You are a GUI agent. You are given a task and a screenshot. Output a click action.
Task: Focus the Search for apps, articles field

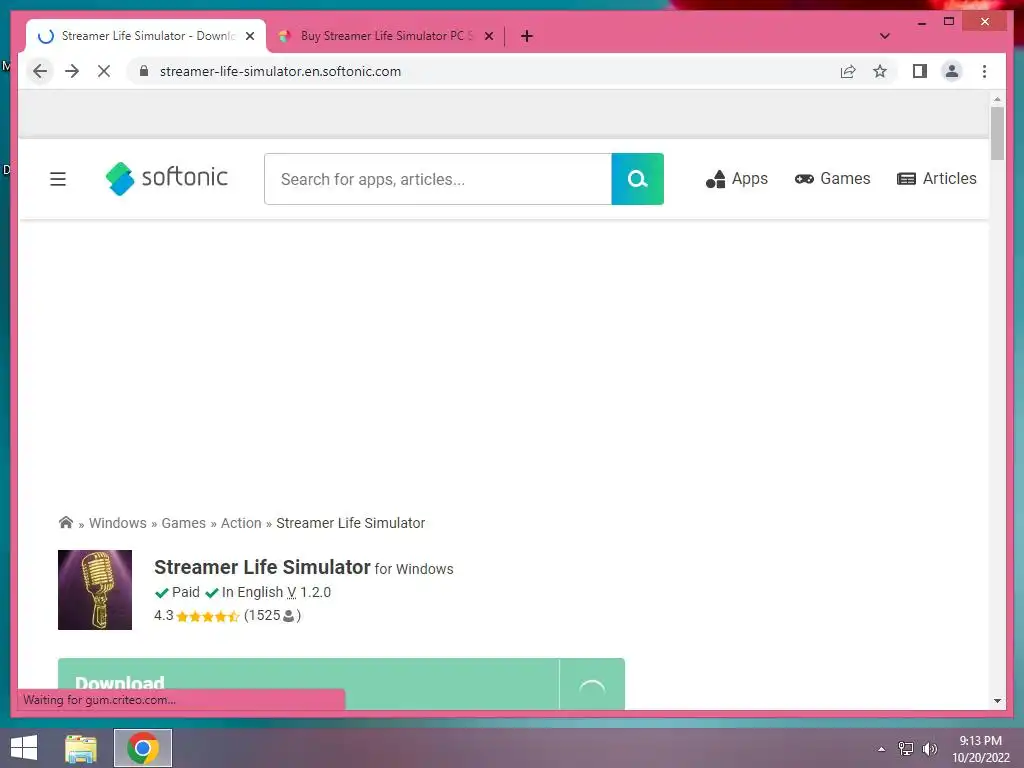coord(438,179)
